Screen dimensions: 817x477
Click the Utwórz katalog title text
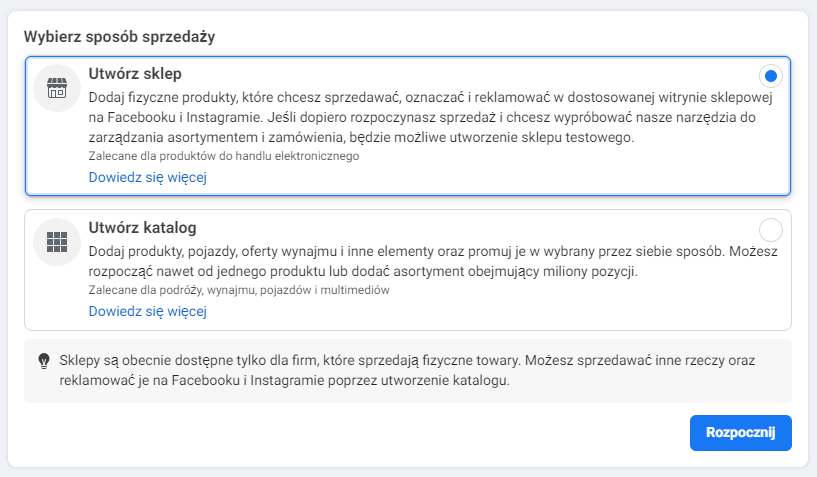coord(142,228)
